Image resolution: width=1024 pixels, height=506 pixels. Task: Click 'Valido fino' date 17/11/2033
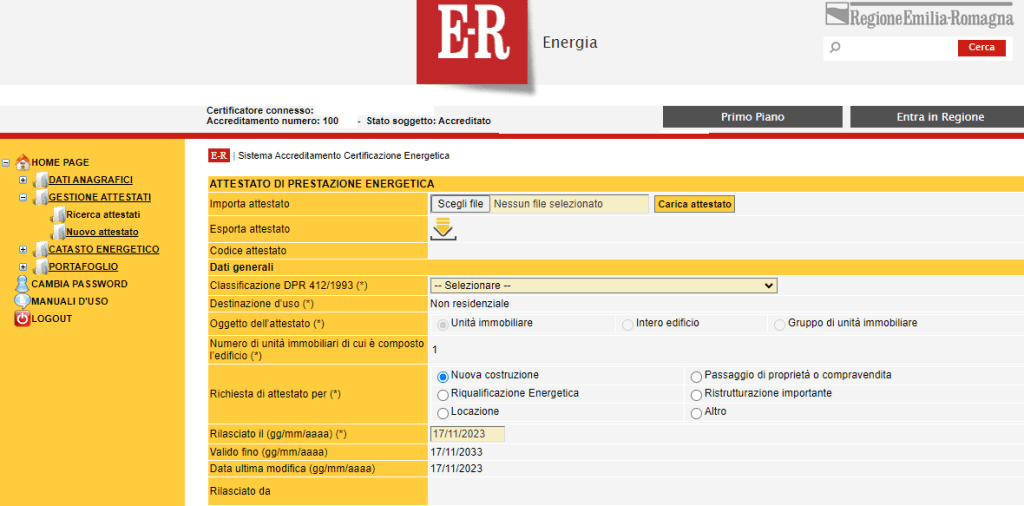(x=456, y=452)
